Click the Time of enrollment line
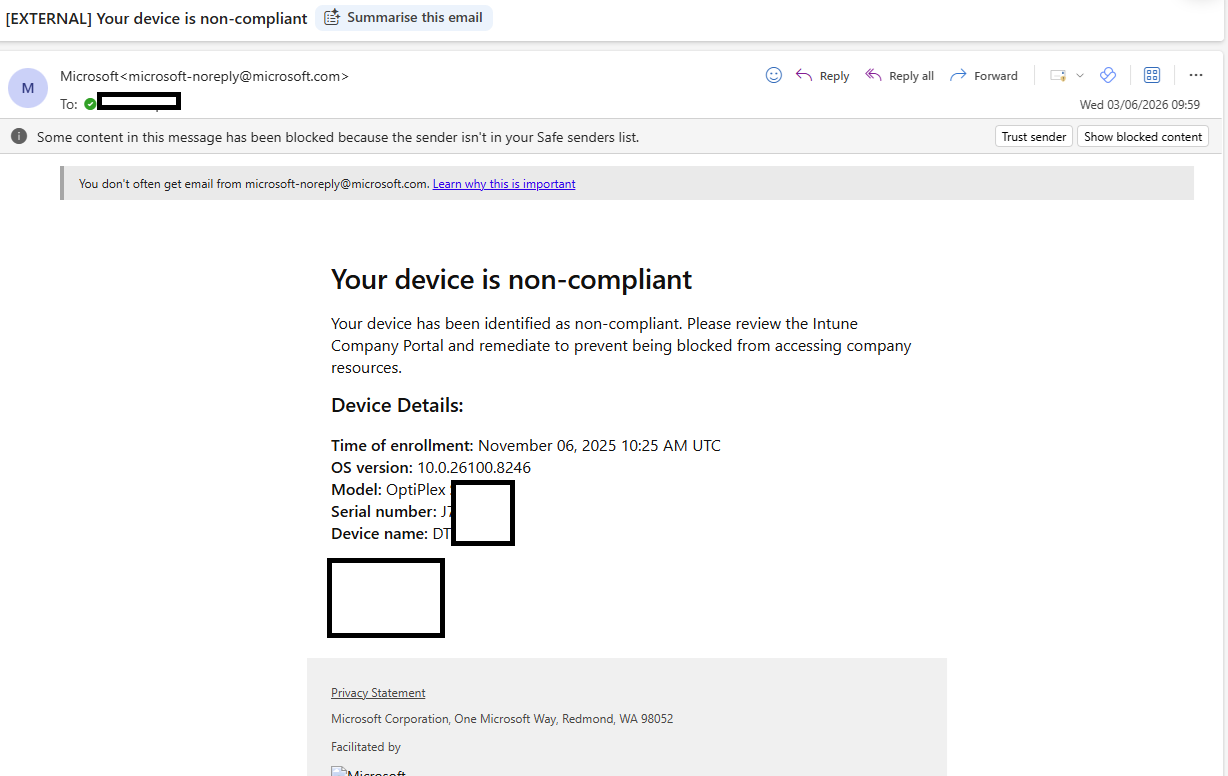 [x=526, y=446]
